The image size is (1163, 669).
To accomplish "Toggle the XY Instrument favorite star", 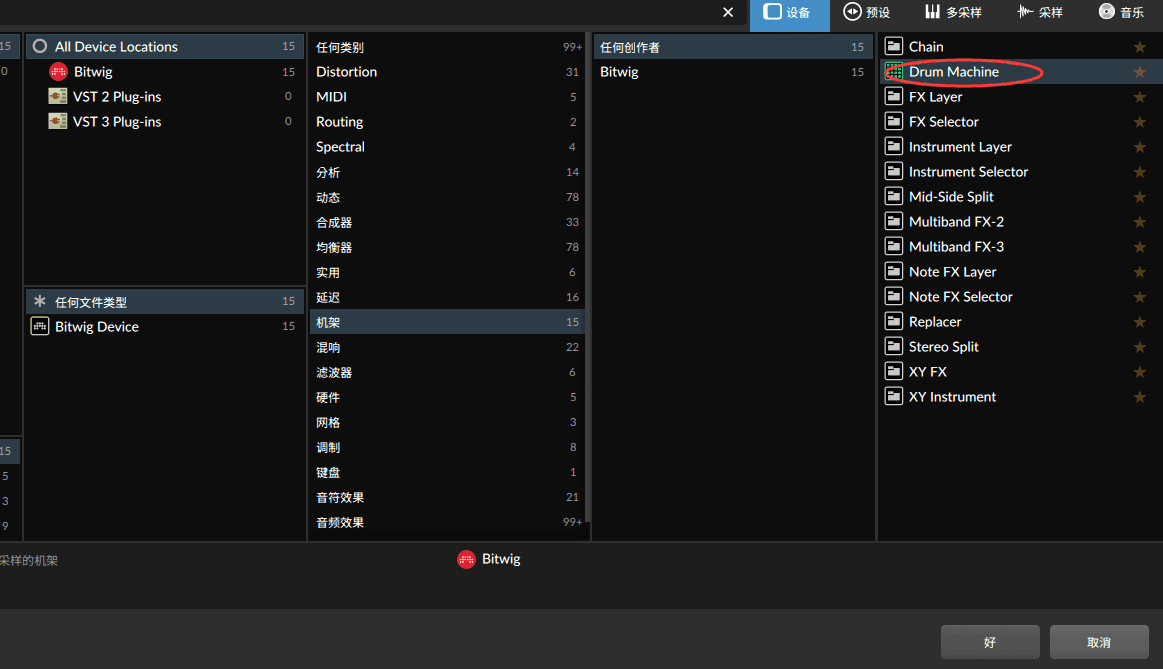I will pyautogui.click(x=1139, y=397).
